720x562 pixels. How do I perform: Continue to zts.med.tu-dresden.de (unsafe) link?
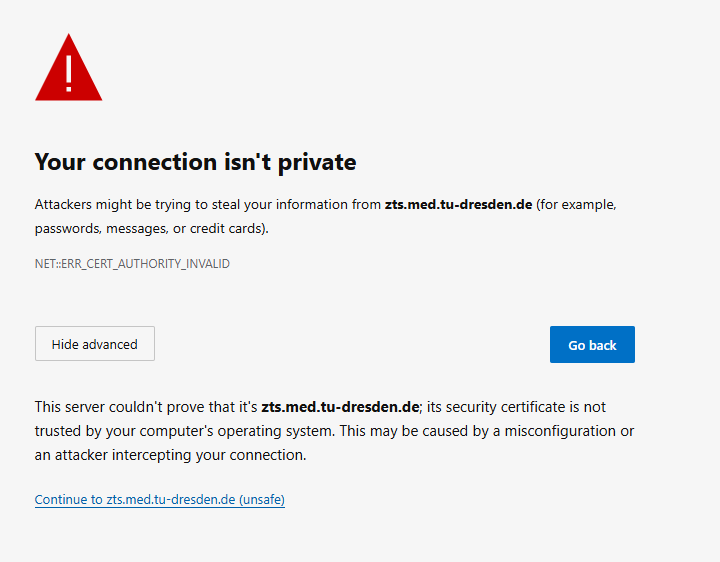click(159, 499)
